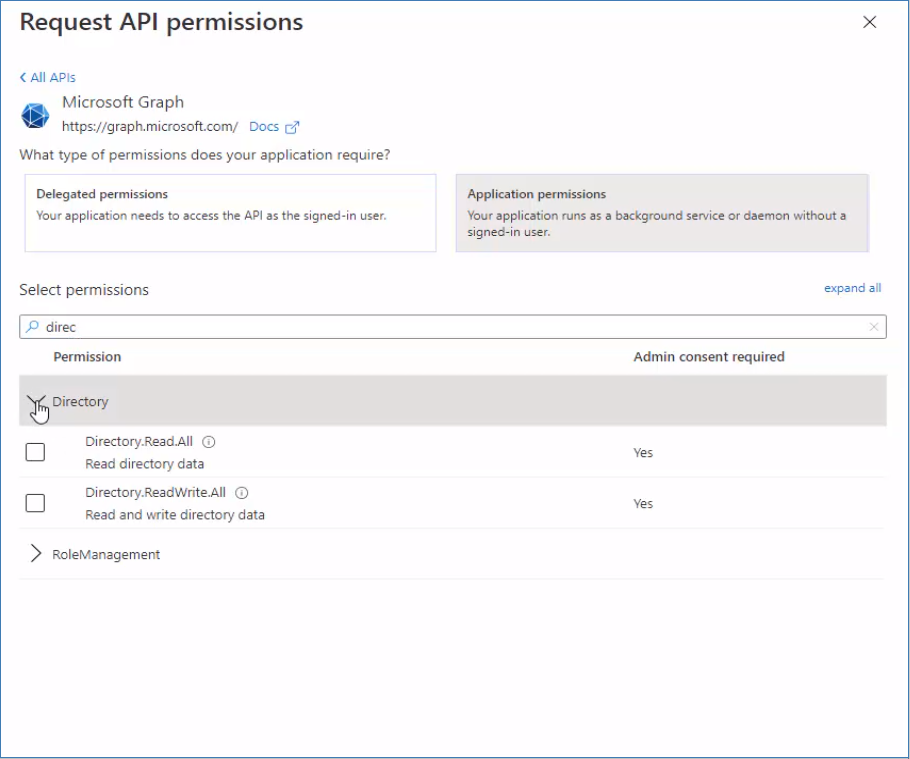Click info icon next to Directory.Read.All
Image resolution: width=910 pixels, height=759 pixels.
coord(210,442)
